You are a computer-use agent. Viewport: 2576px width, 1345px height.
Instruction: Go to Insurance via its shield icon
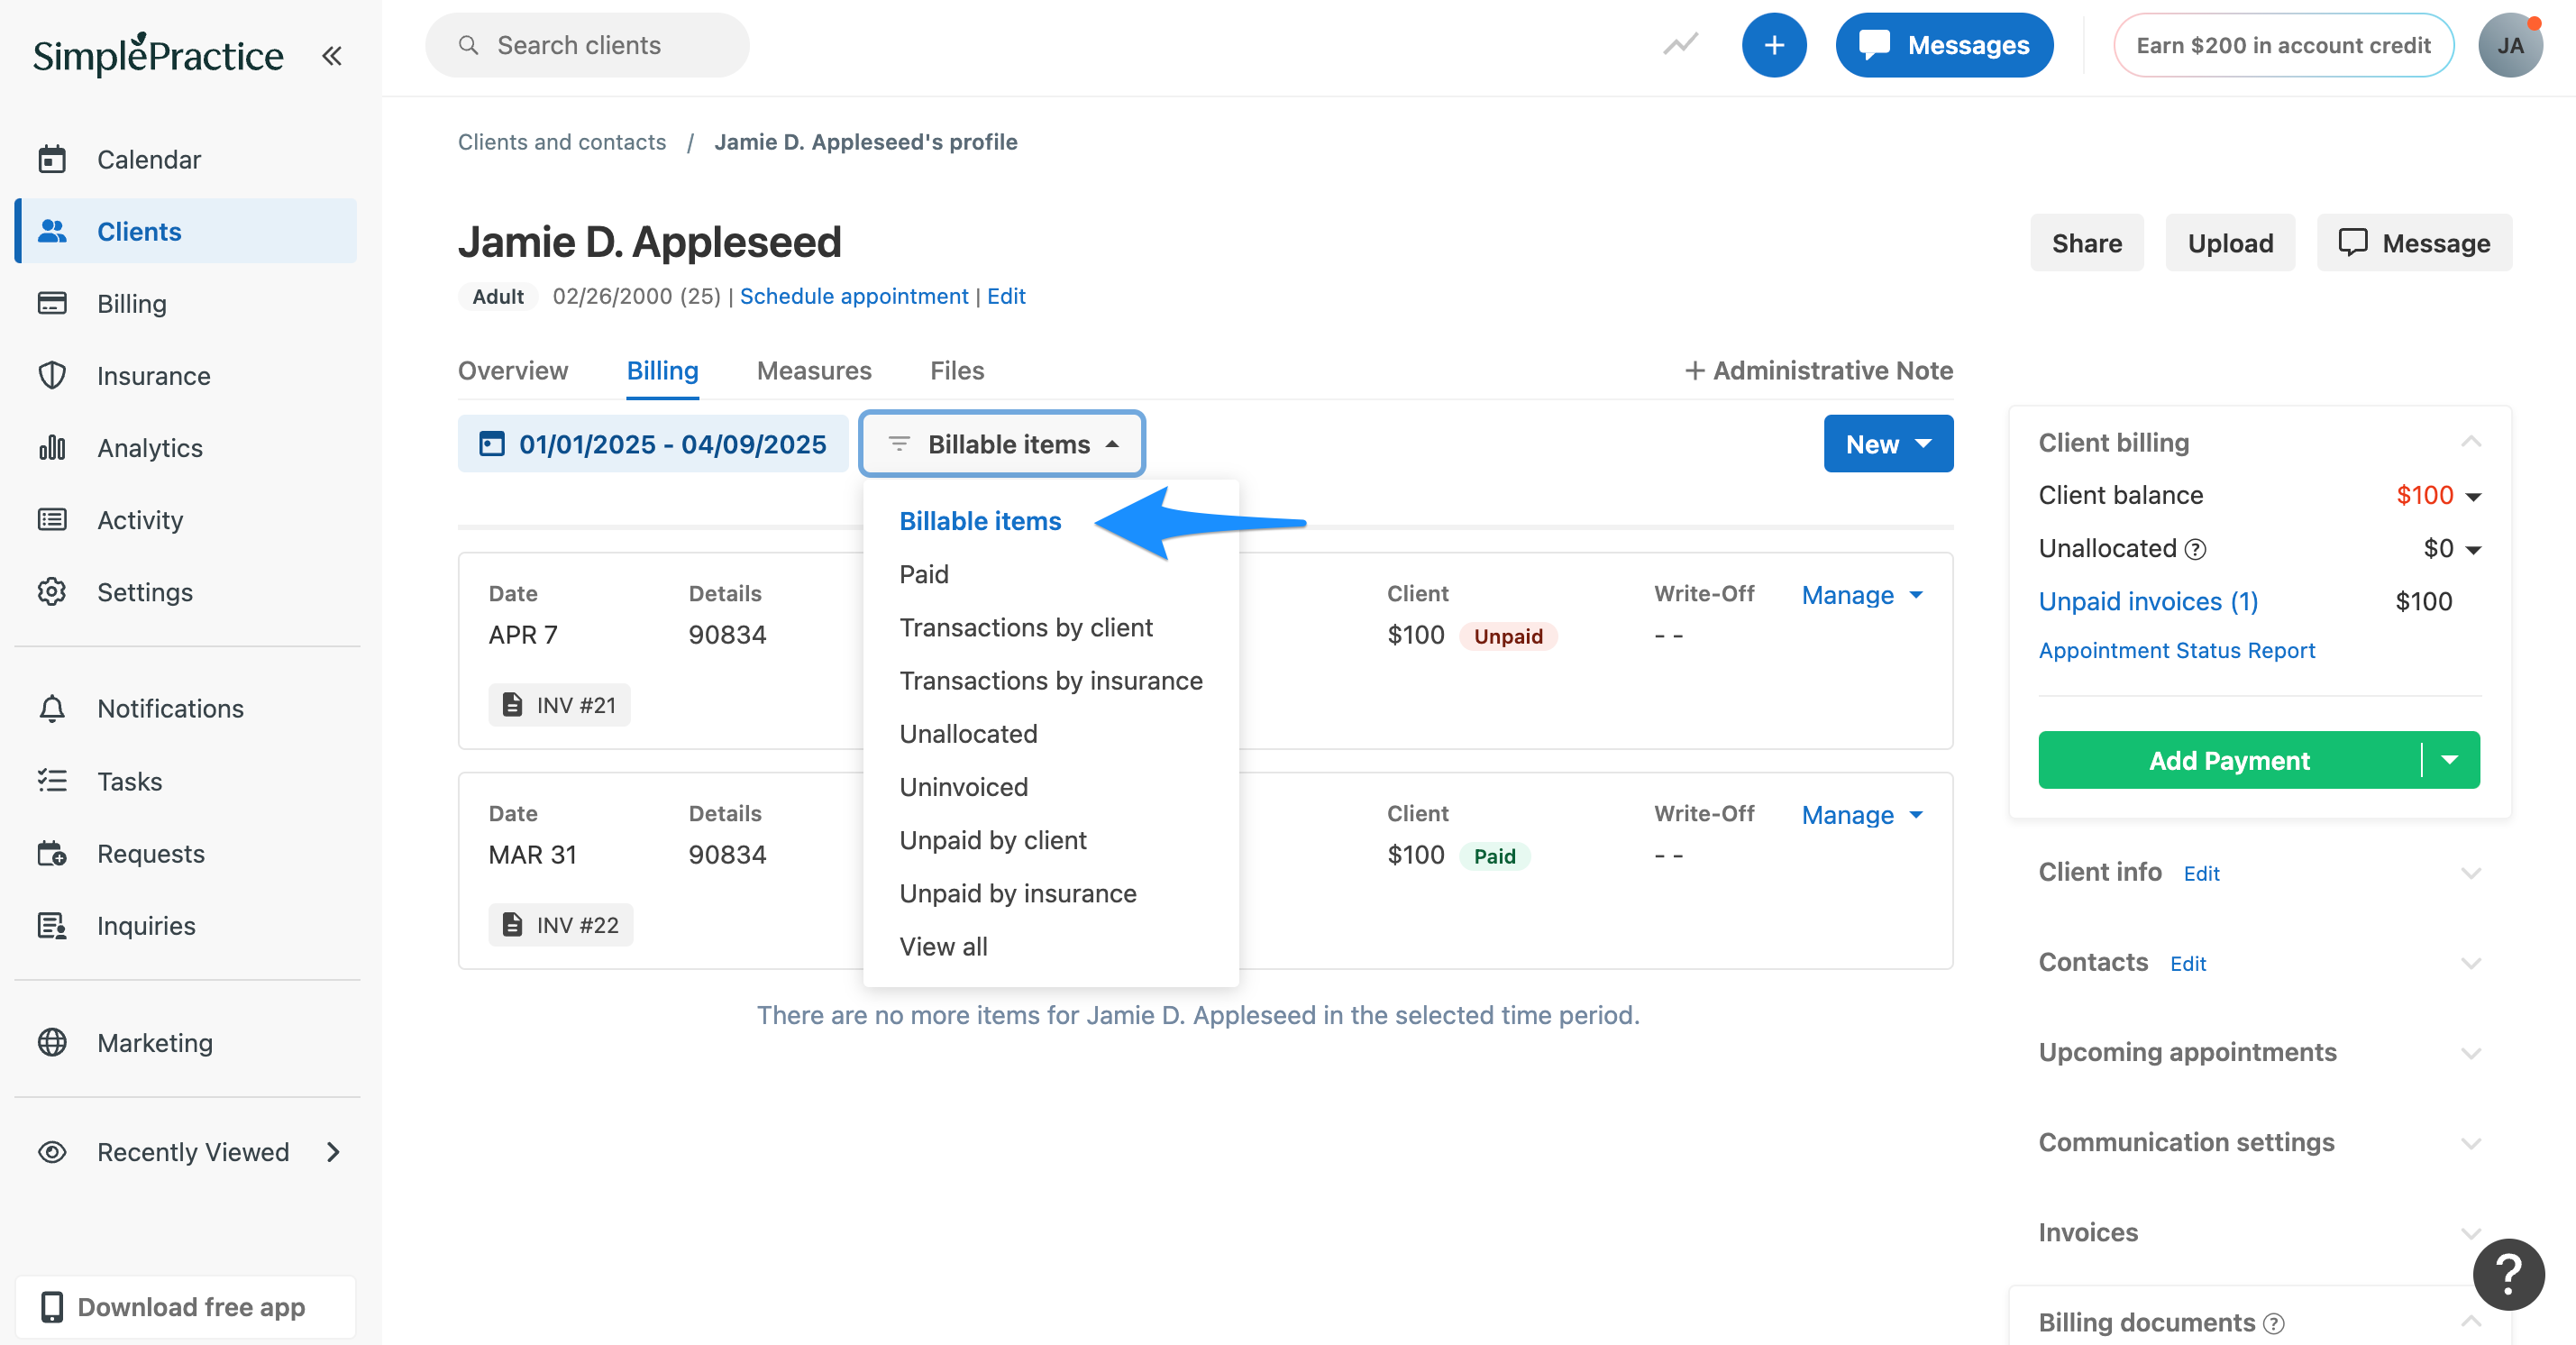click(52, 375)
